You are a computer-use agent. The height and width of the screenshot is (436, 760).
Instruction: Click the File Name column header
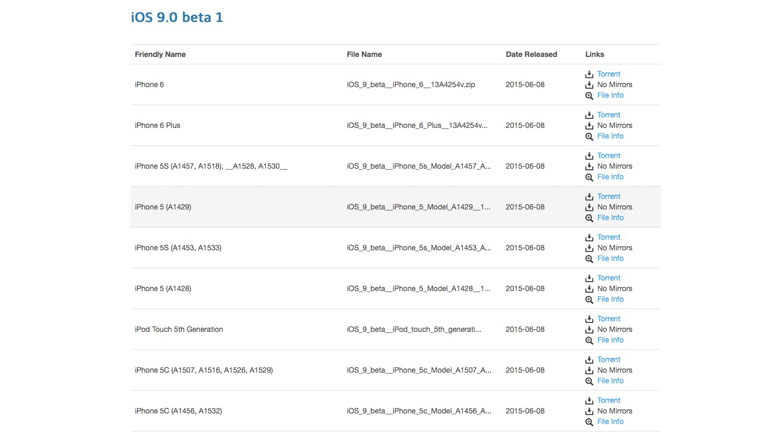(364, 54)
